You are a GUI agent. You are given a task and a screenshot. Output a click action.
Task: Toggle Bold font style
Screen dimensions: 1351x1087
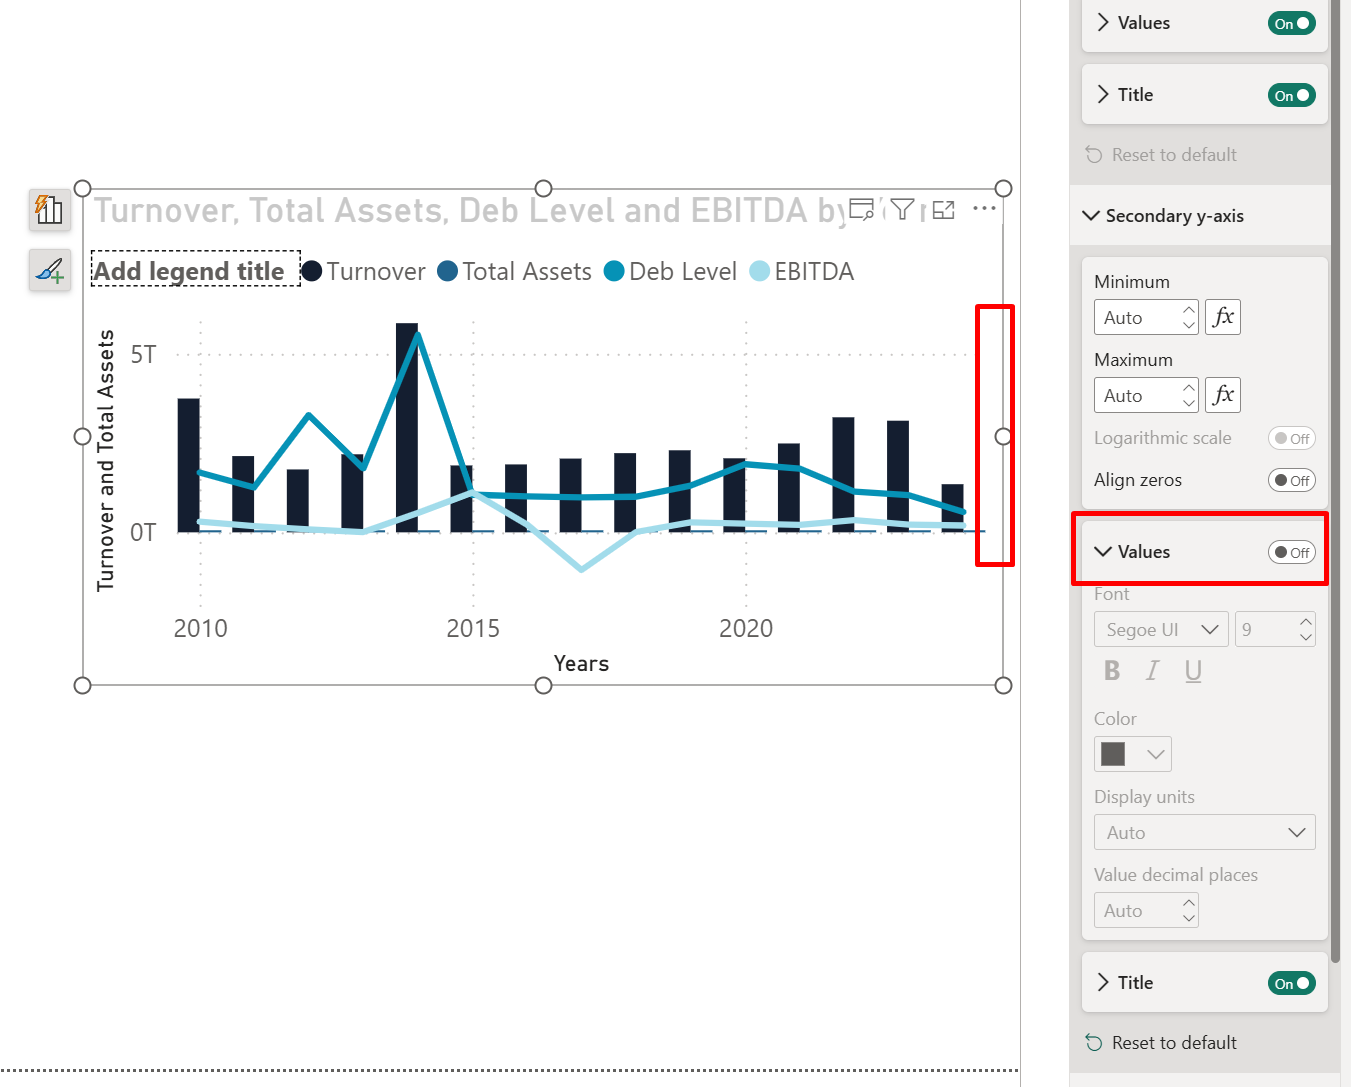point(1112,671)
